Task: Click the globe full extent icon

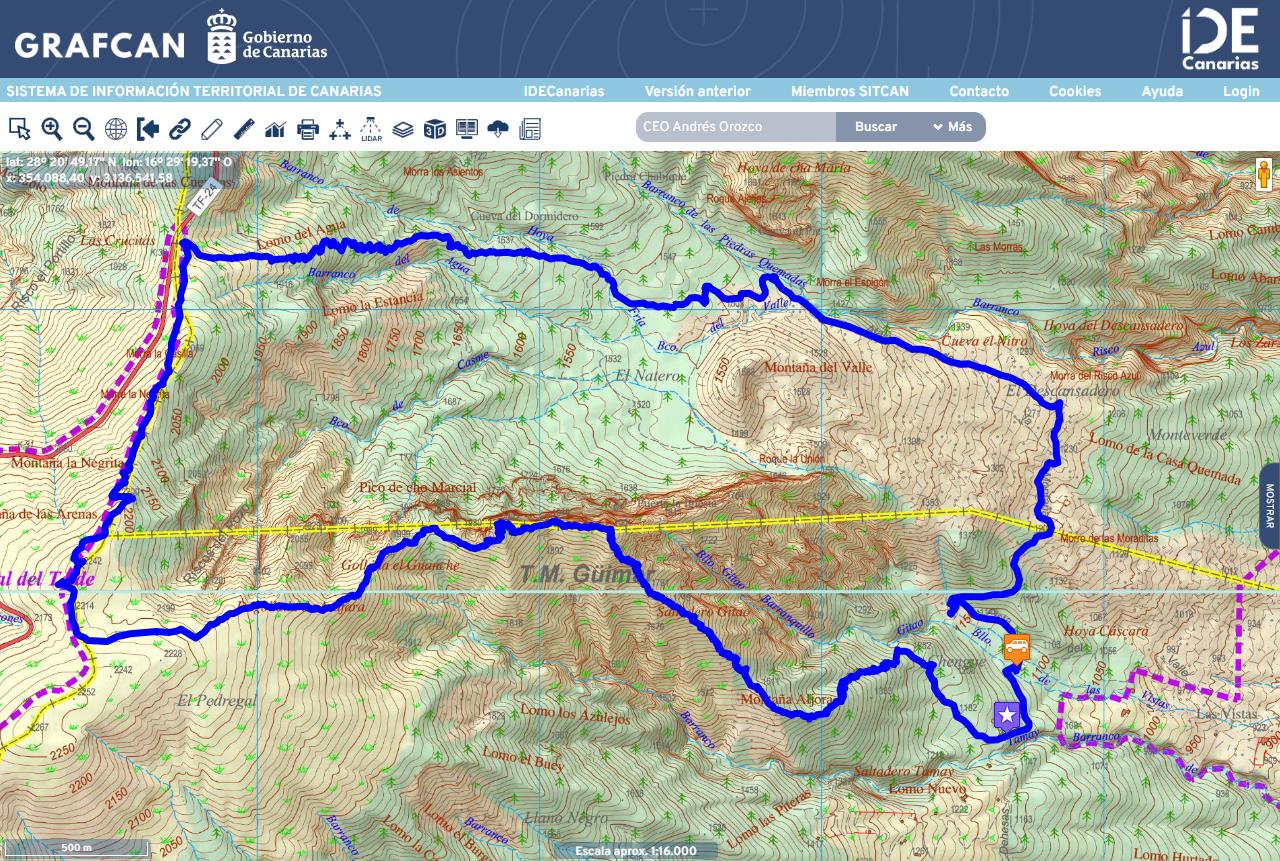Action: pos(116,129)
